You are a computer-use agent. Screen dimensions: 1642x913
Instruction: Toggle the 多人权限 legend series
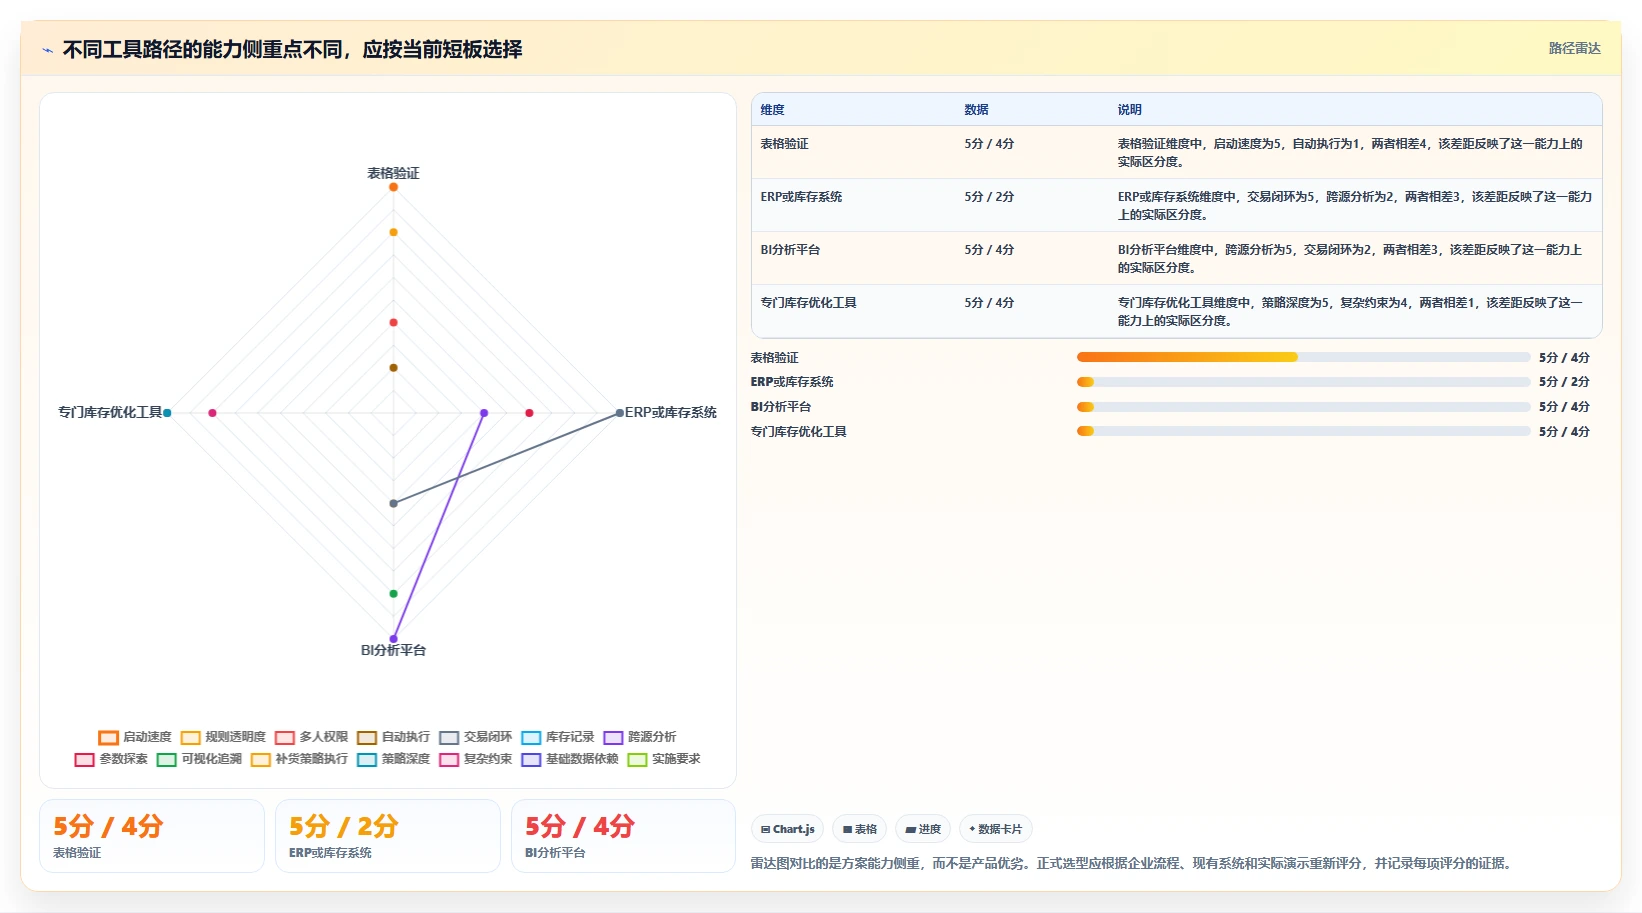pos(311,737)
